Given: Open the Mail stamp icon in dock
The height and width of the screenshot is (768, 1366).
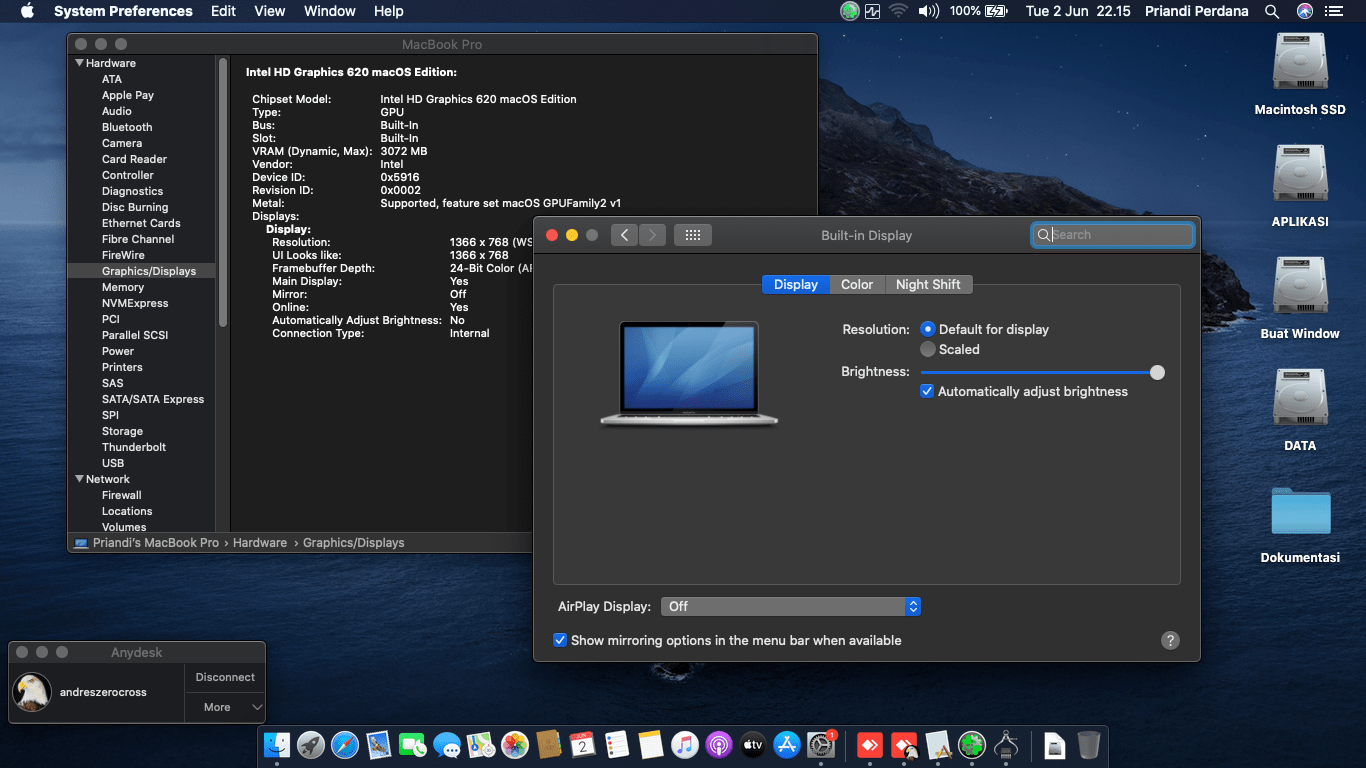Looking at the screenshot, I should 378,745.
